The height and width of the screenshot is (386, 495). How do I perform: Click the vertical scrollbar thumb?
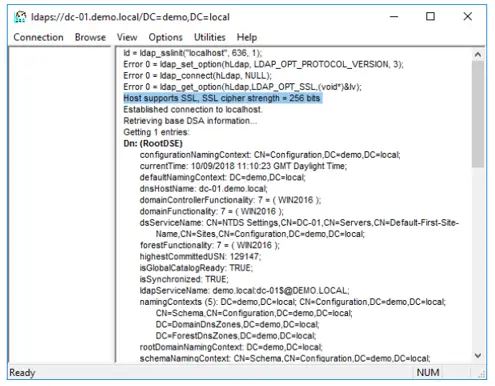(x=478, y=114)
